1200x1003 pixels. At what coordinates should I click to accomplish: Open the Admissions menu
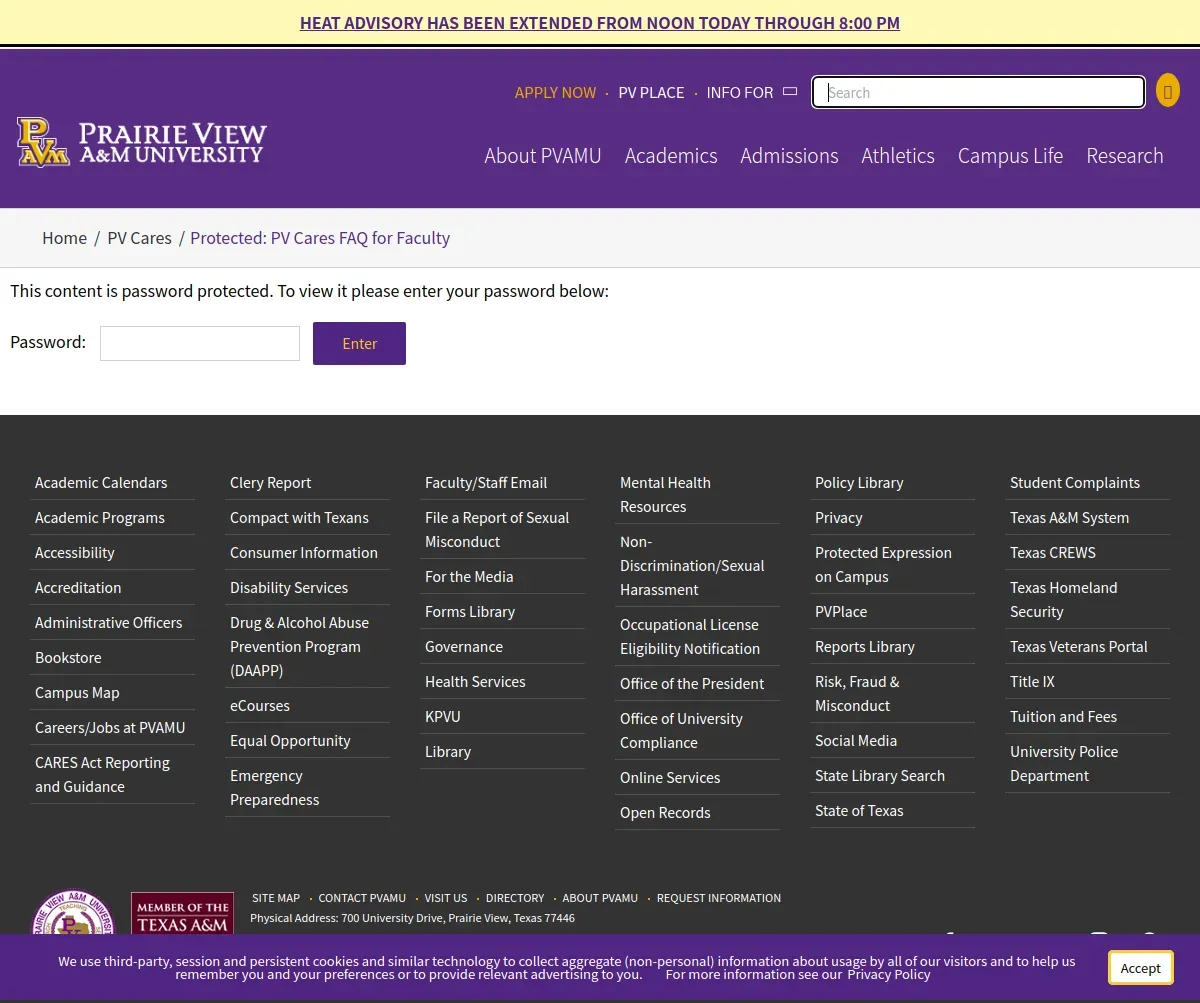click(x=789, y=156)
